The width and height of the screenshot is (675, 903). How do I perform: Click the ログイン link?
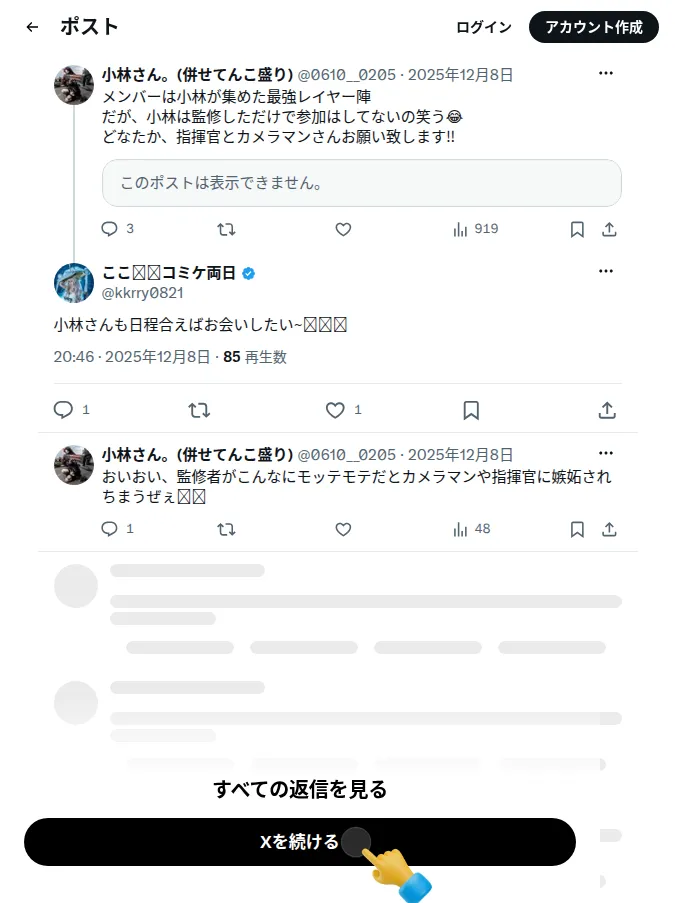484,27
